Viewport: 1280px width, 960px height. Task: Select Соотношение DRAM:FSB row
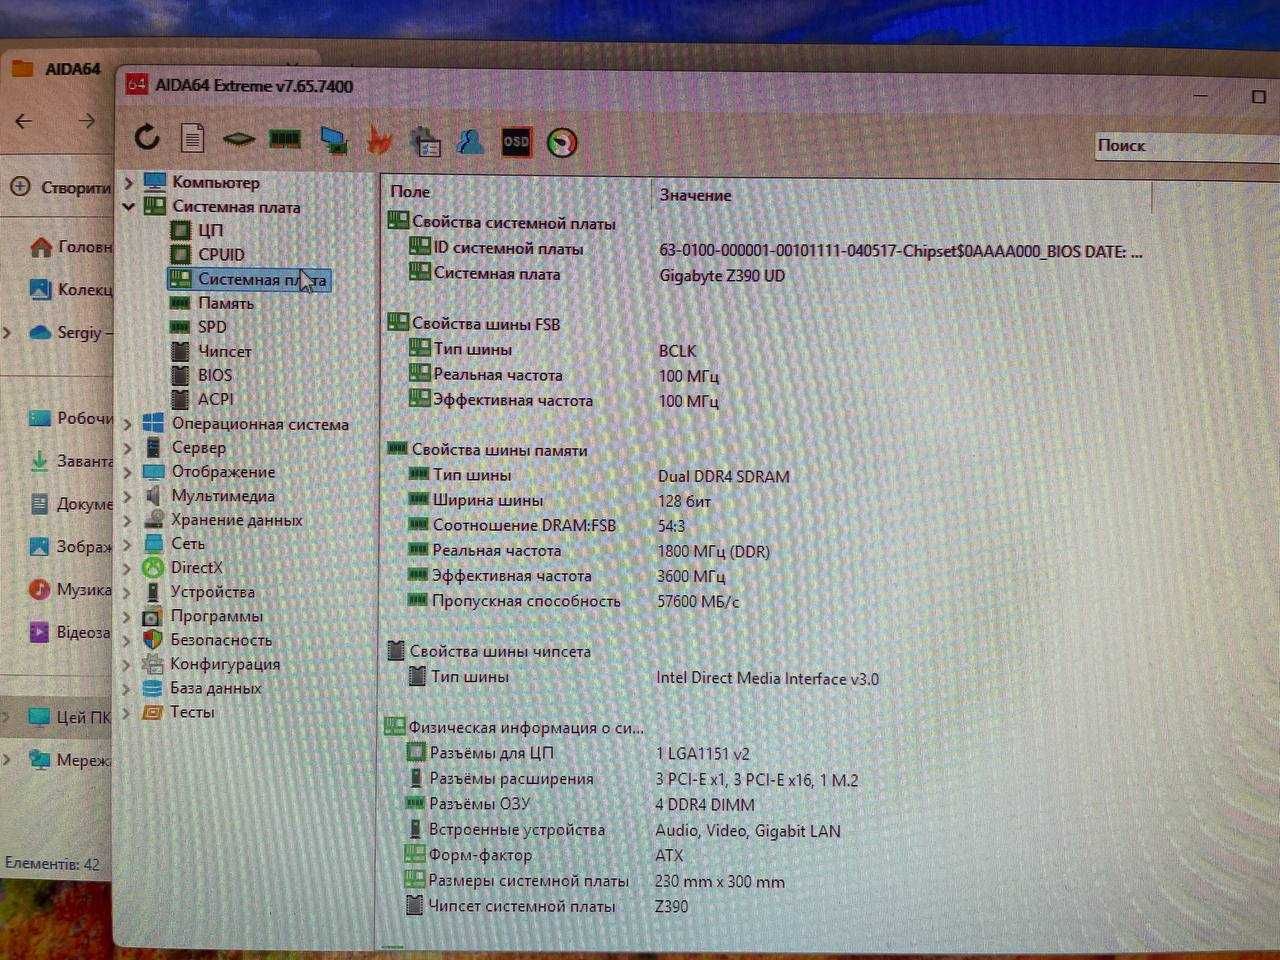coord(545,525)
